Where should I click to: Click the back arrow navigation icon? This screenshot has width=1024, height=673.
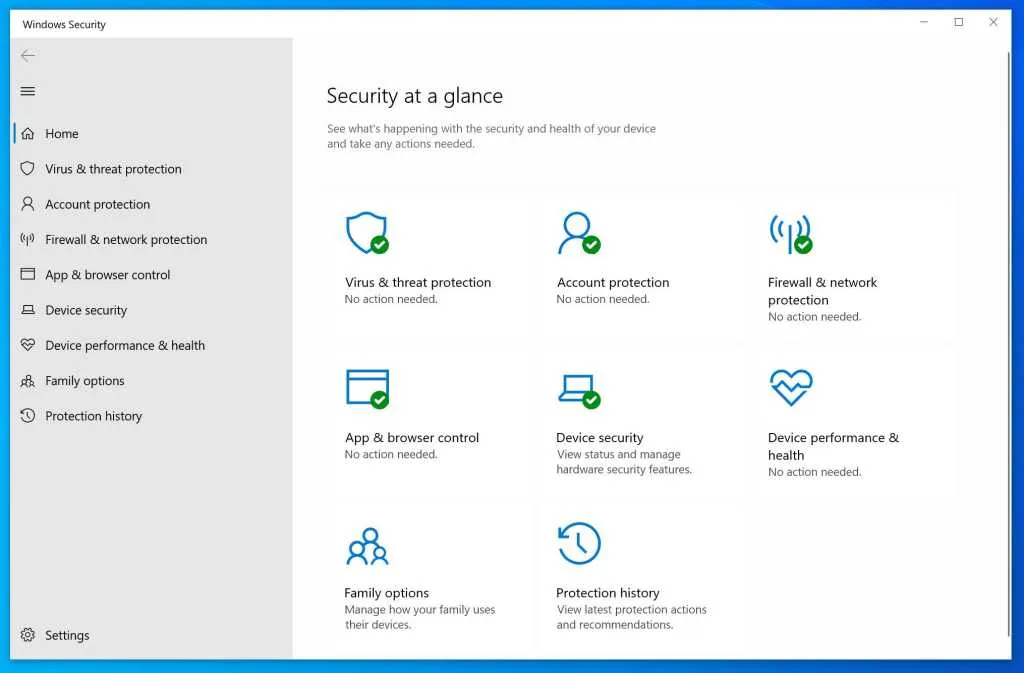[x=27, y=56]
